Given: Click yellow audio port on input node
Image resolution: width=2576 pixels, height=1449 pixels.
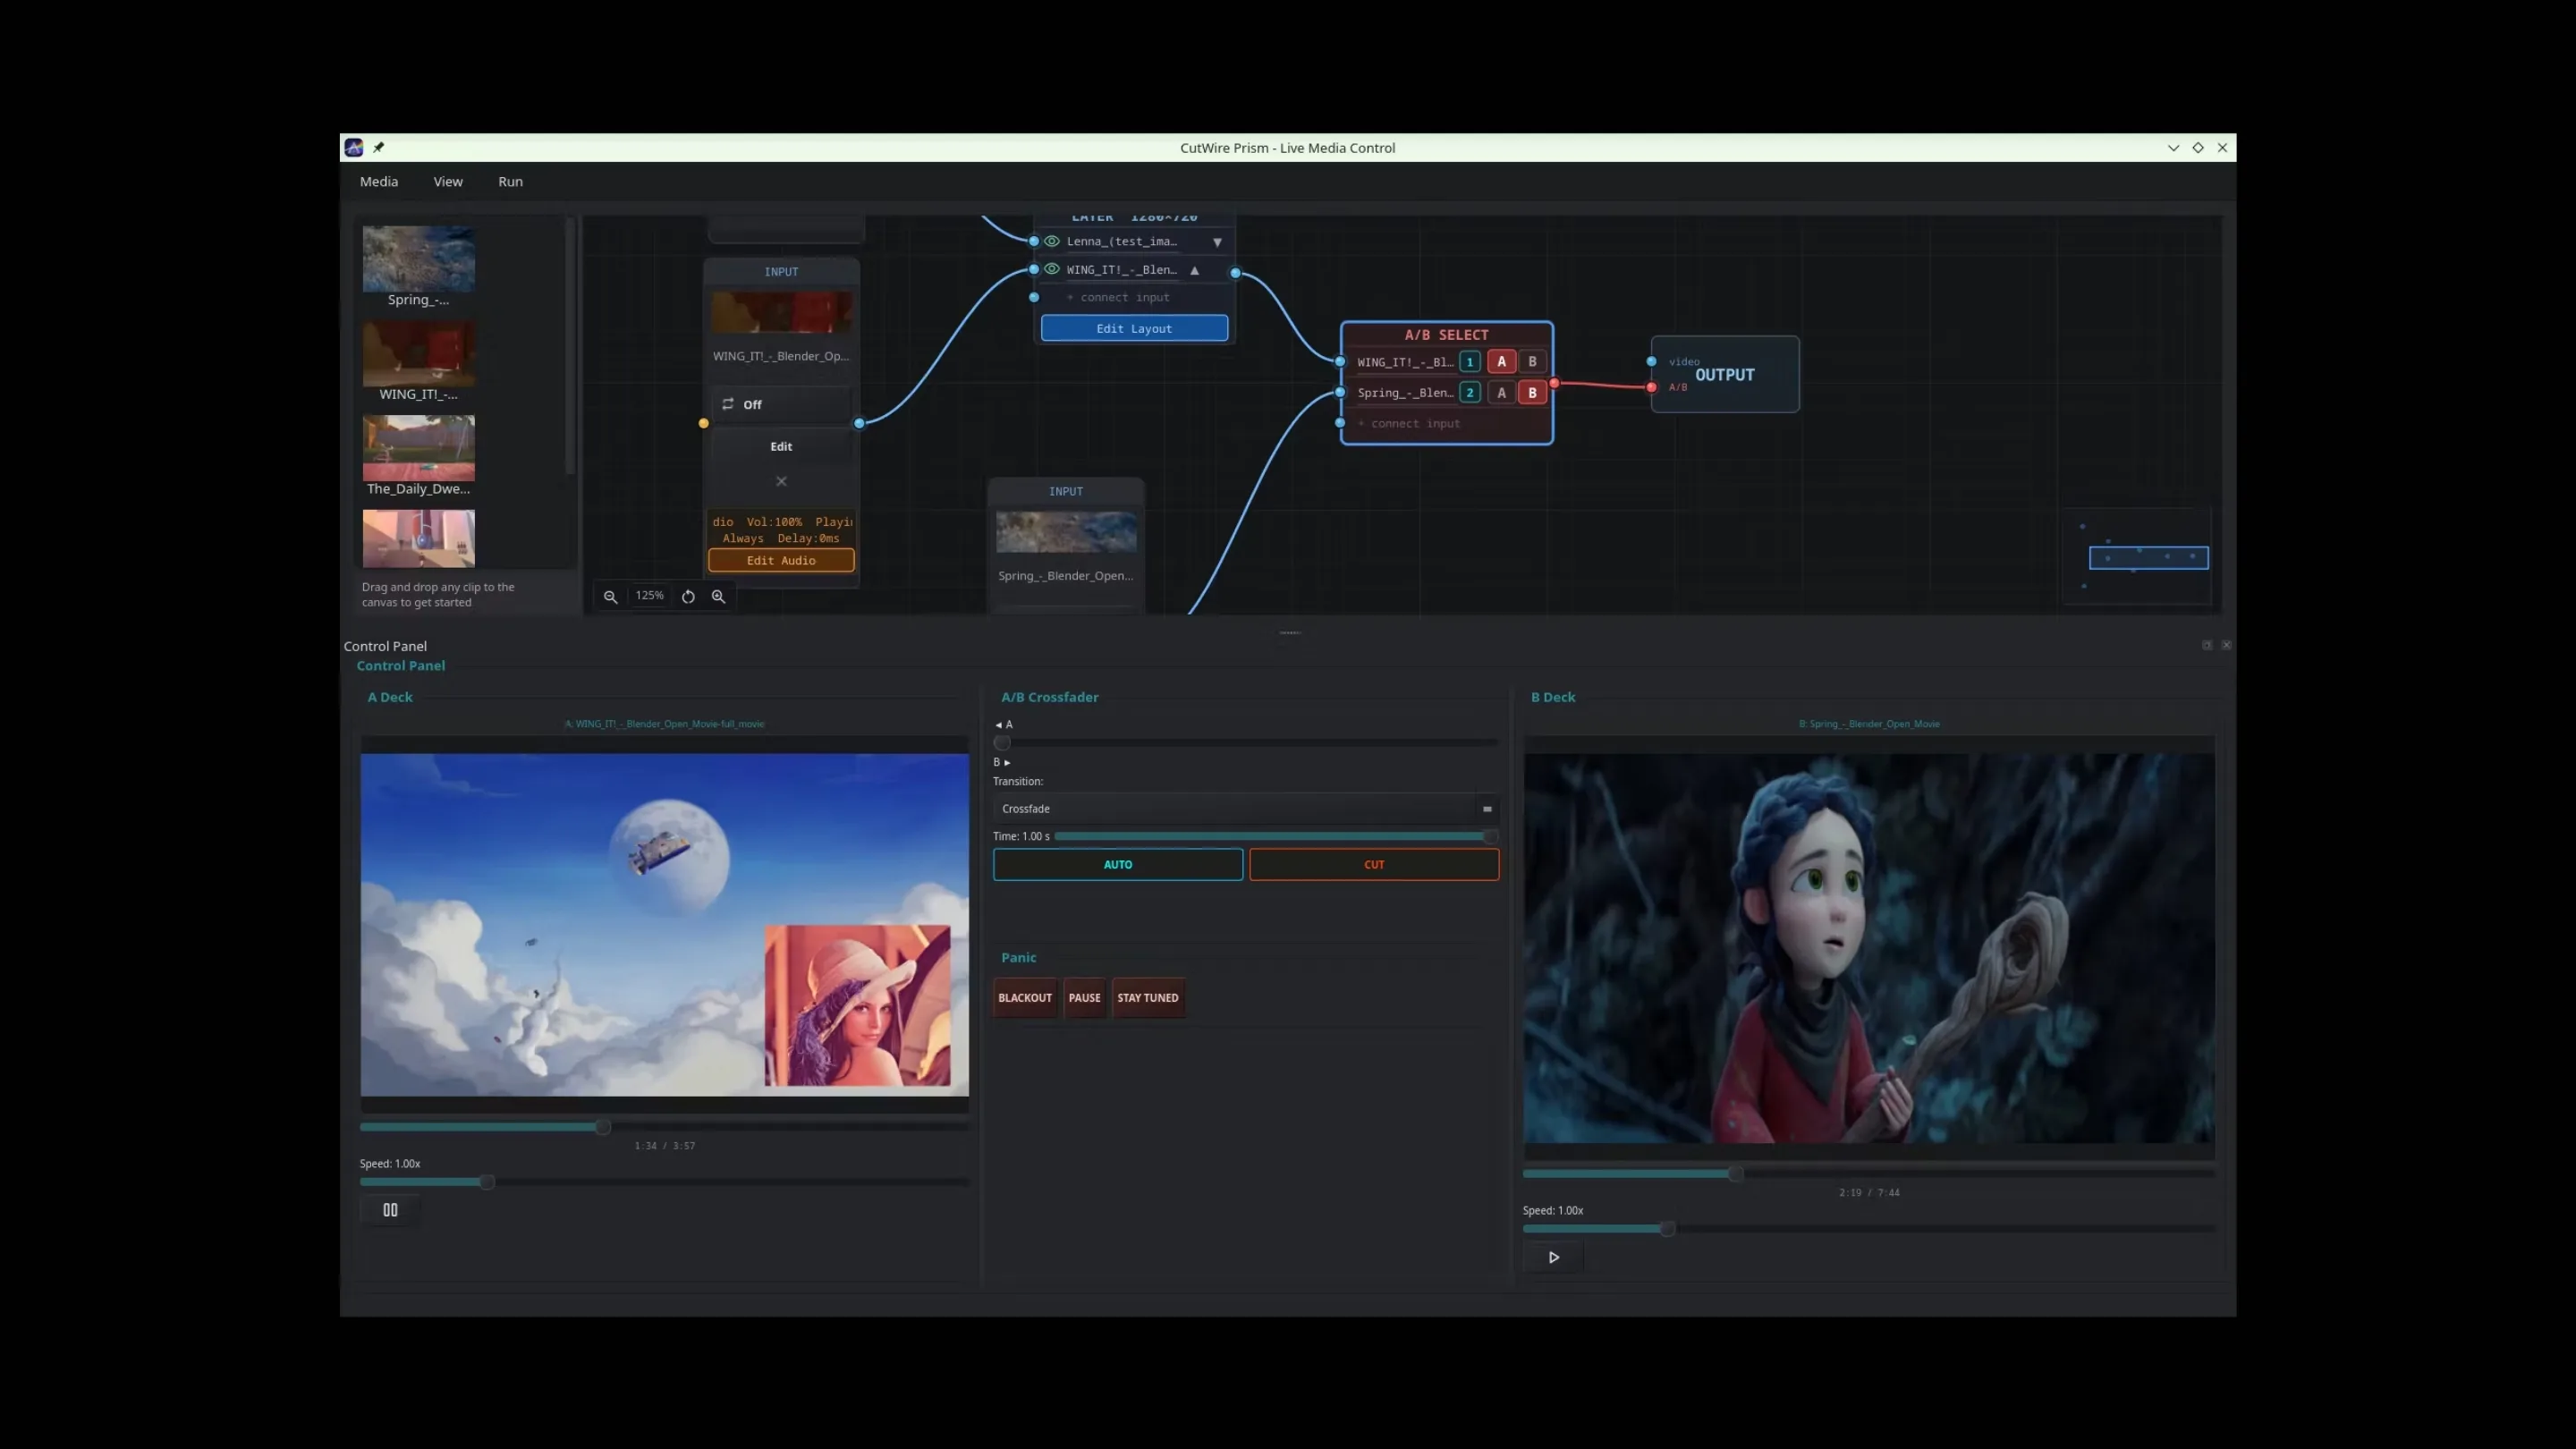Looking at the screenshot, I should pyautogui.click(x=704, y=423).
